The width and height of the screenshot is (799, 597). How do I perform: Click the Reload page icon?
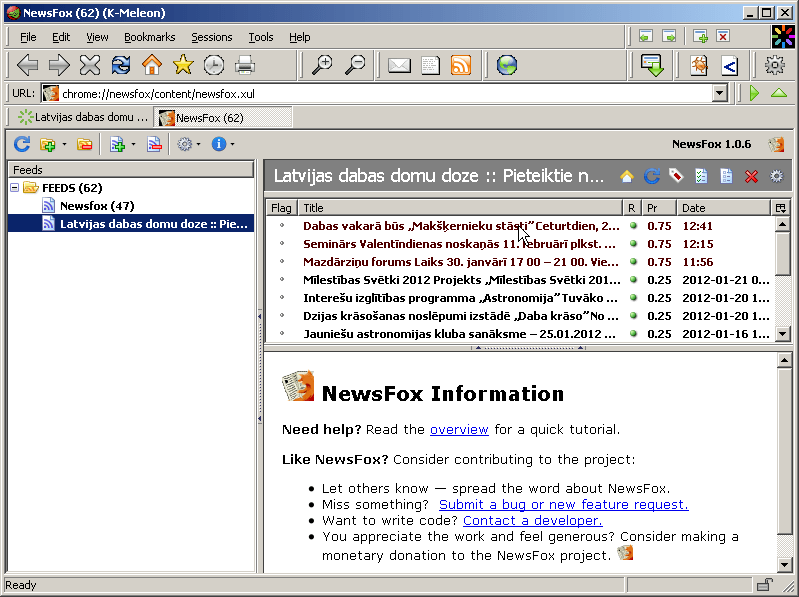(x=121, y=65)
